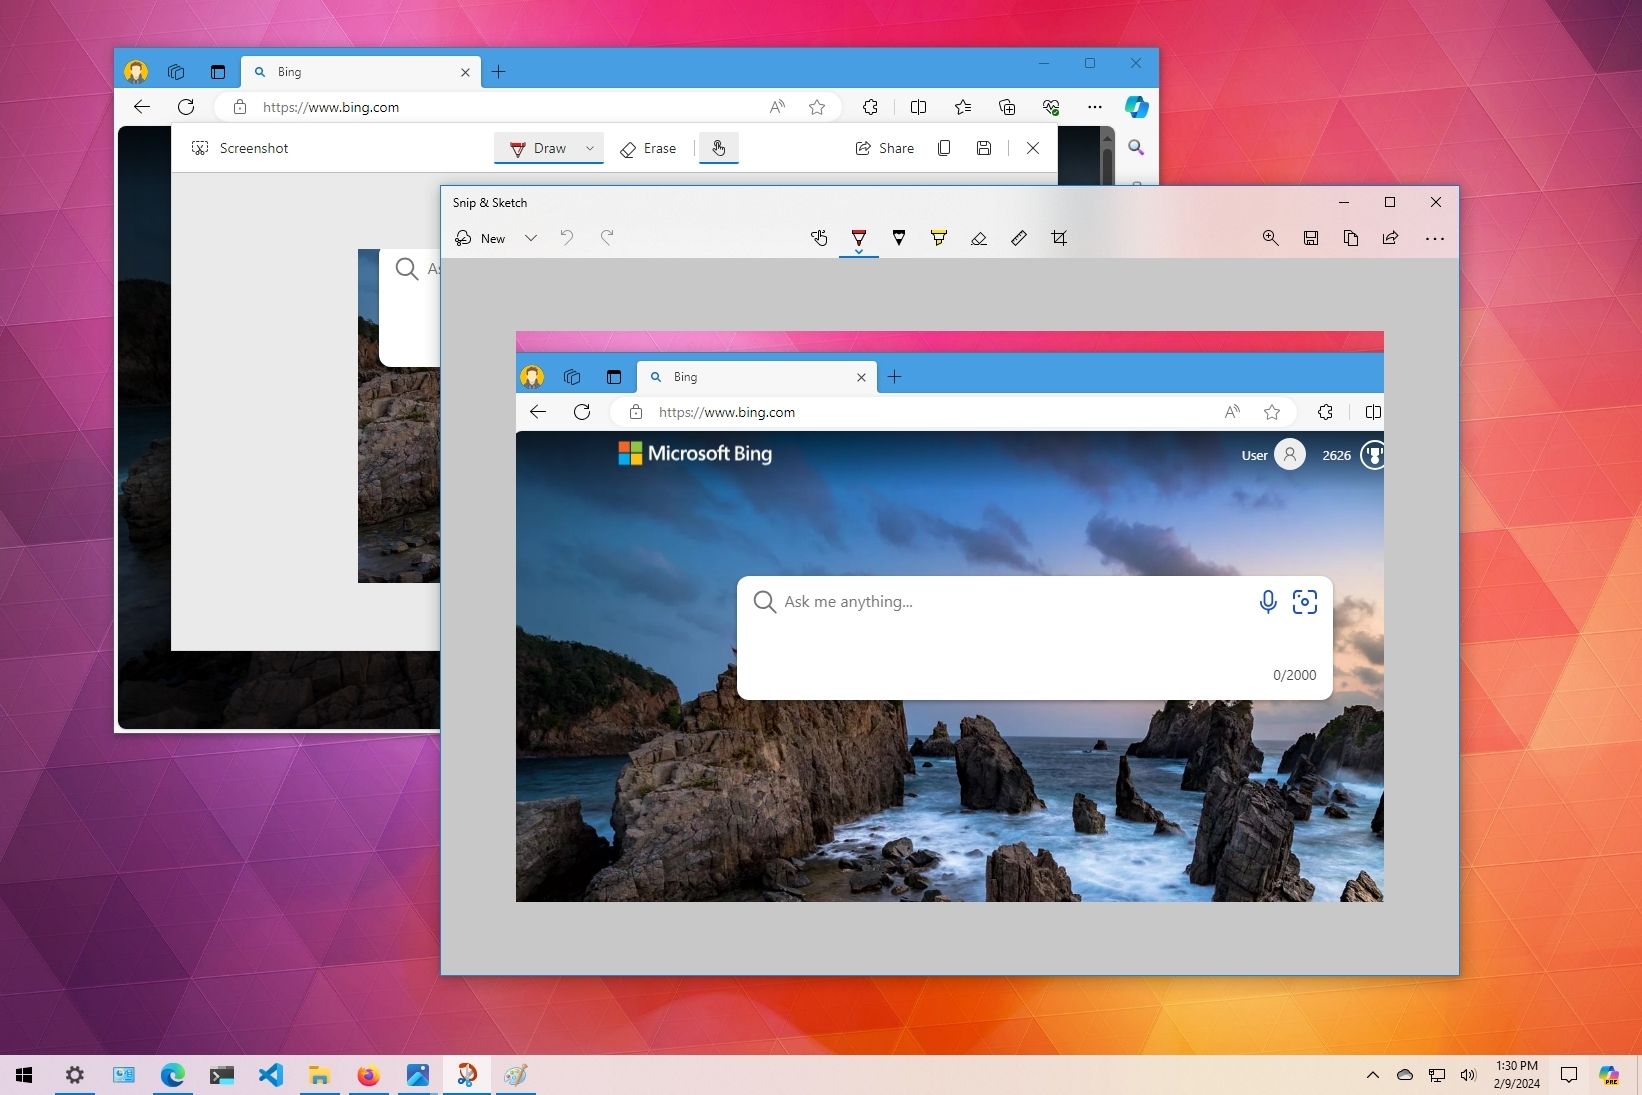Open the Ruler tool in Snip & Sketch
This screenshot has width=1642, height=1095.
(1018, 238)
